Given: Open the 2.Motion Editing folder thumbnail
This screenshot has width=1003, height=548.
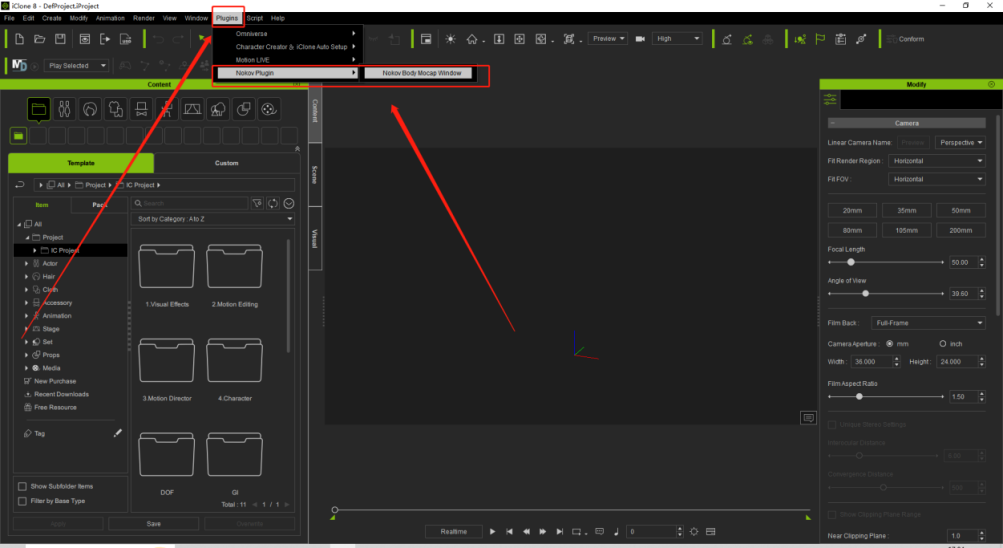Looking at the screenshot, I should pos(234,267).
